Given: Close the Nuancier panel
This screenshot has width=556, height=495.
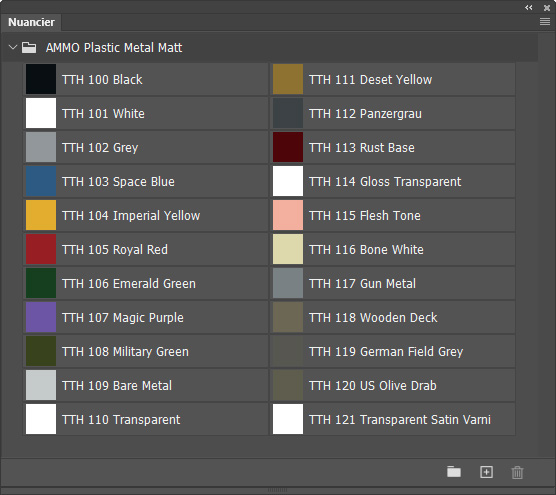Looking at the screenshot, I should coord(547,7).
